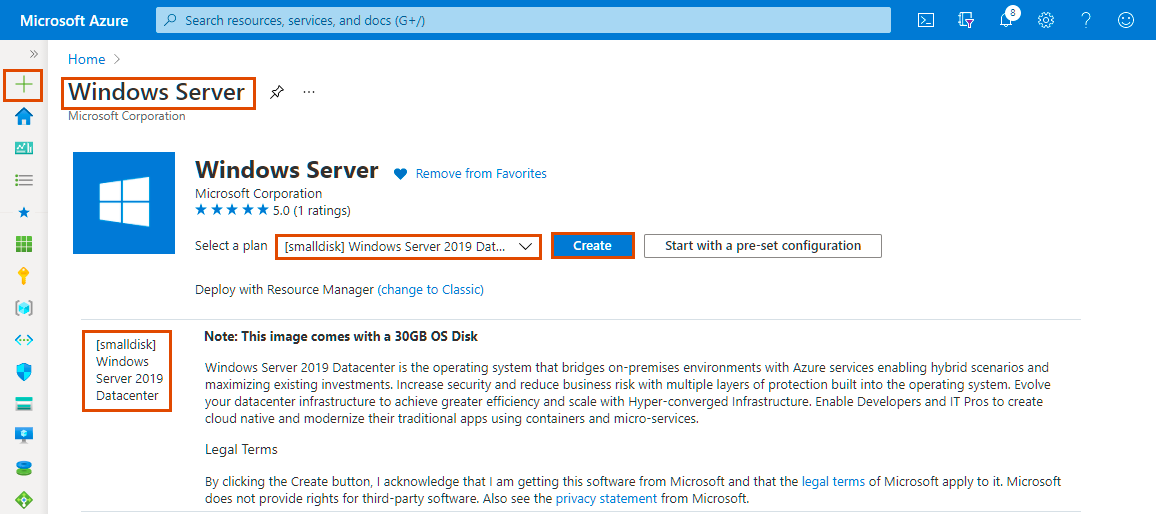Image resolution: width=1156 pixels, height=514 pixels.
Task: Open the Help question mark icon
Action: (x=1086, y=21)
